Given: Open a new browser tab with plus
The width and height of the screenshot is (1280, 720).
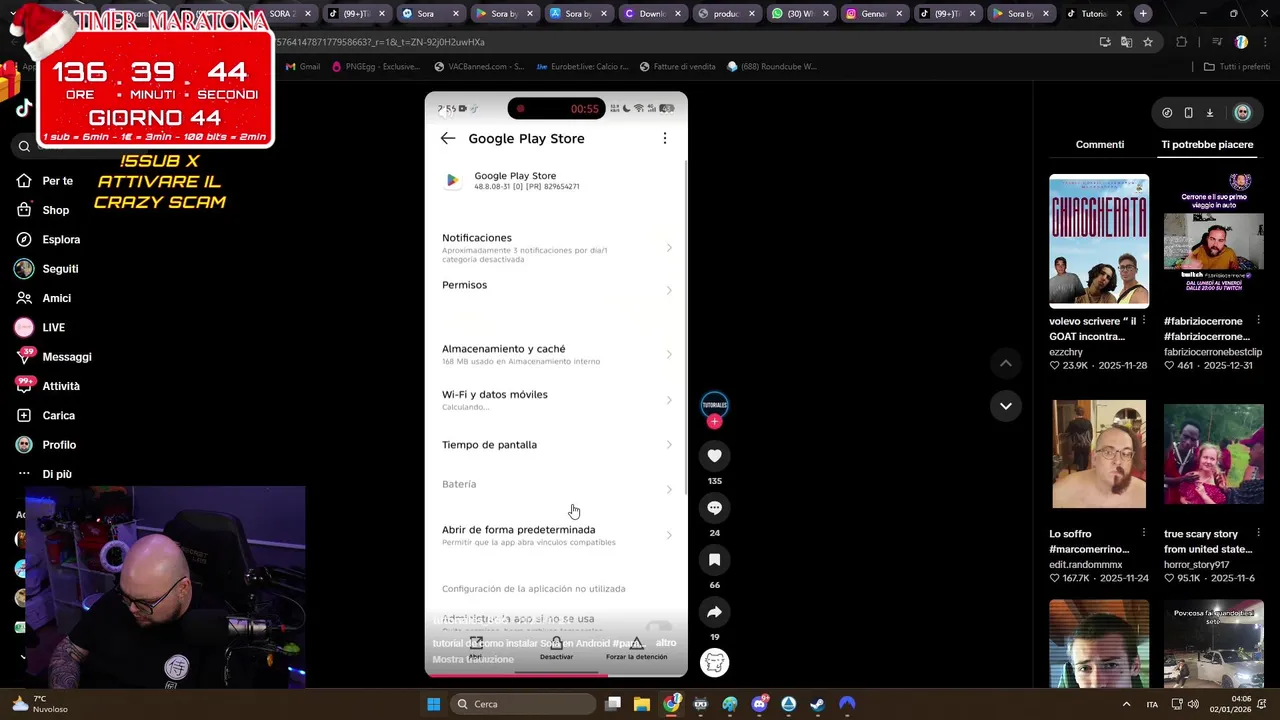Looking at the screenshot, I should (x=1143, y=14).
